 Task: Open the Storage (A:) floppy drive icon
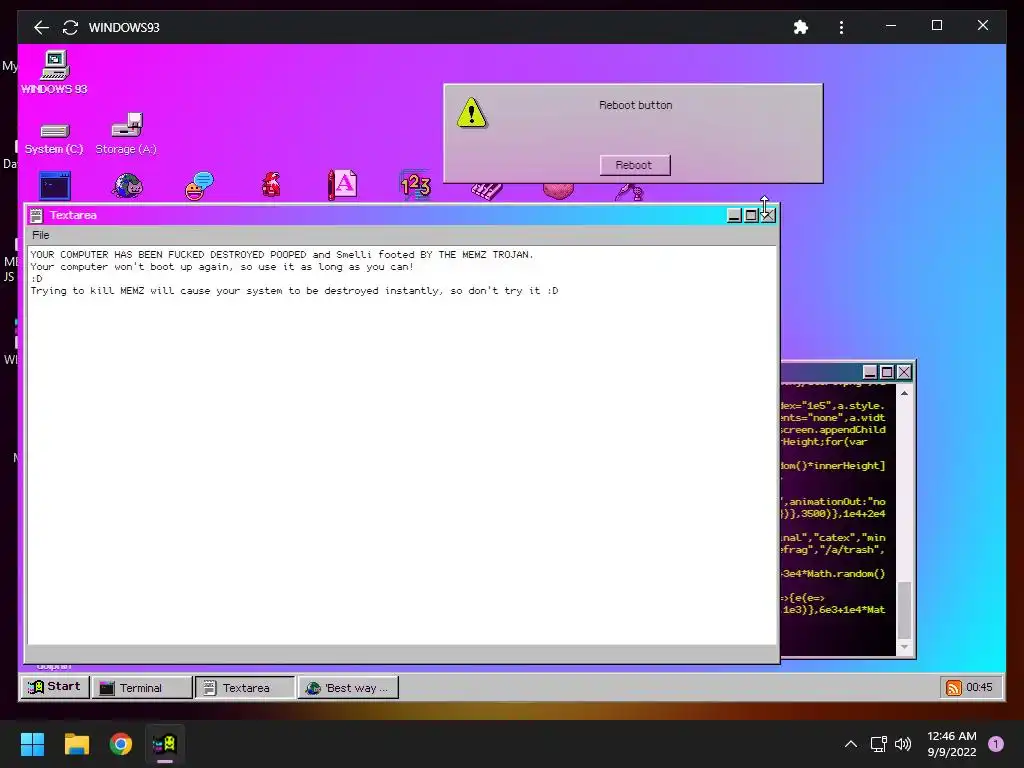tap(126, 134)
